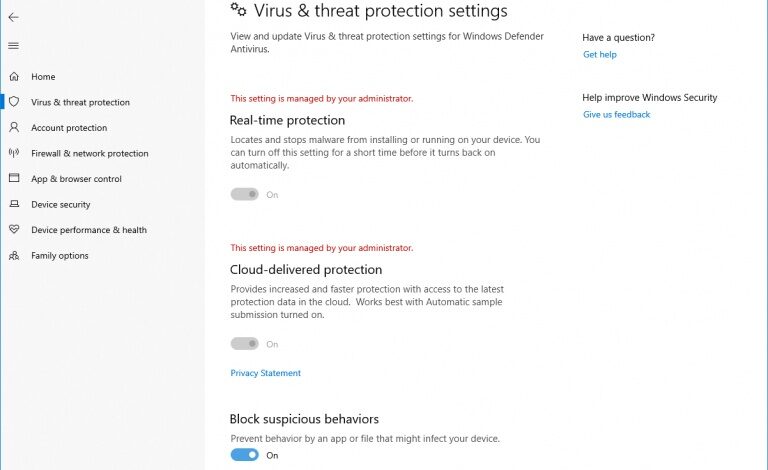Toggle the Real-time protection switch
The height and width of the screenshot is (470, 768).
[x=244, y=195]
